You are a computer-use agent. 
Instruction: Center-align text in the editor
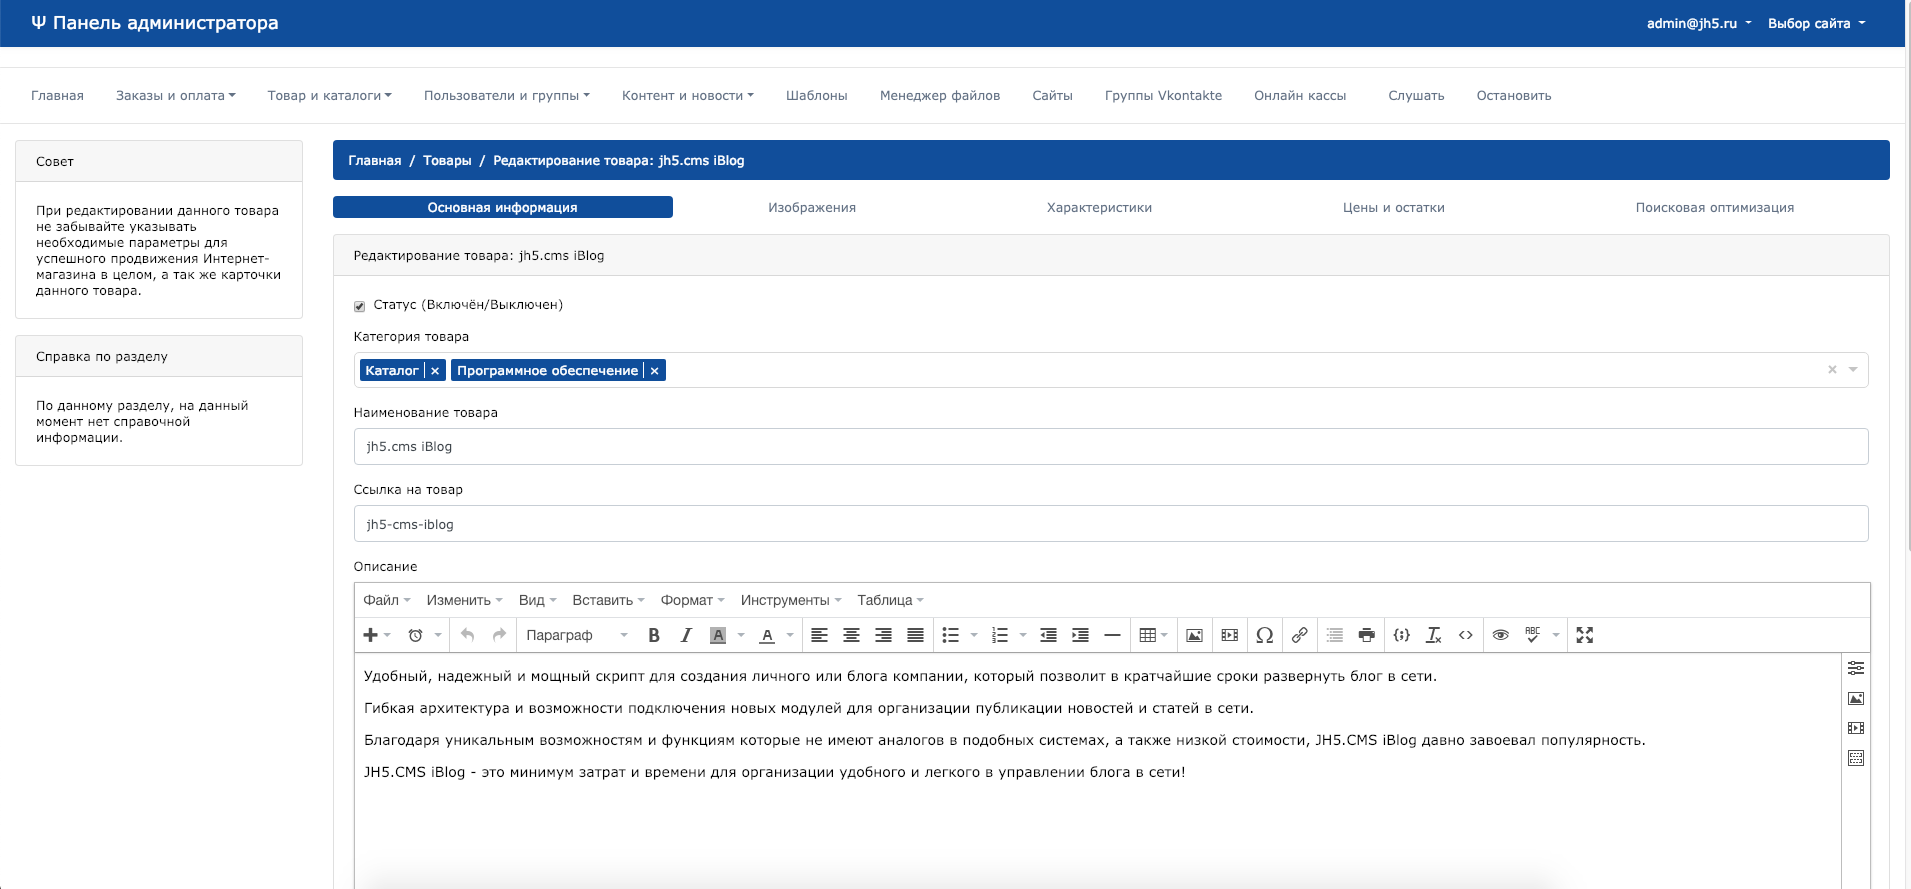pos(851,635)
